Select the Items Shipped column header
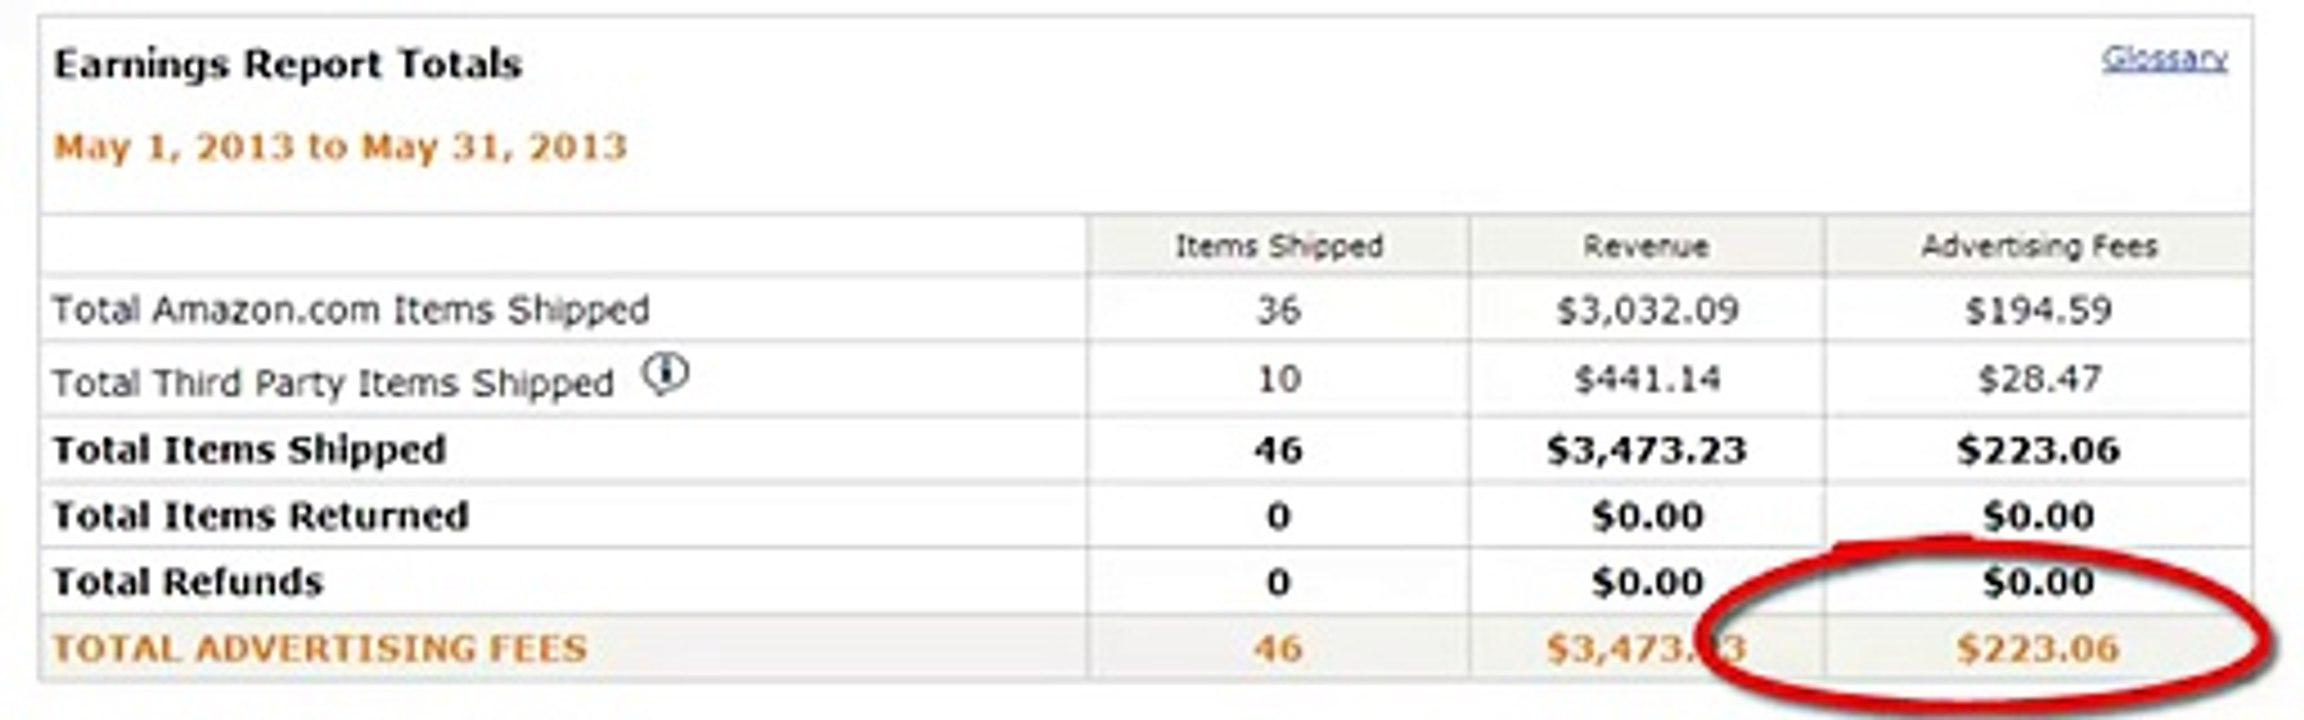The width and height of the screenshot is (2304, 720). [x=1278, y=246]
